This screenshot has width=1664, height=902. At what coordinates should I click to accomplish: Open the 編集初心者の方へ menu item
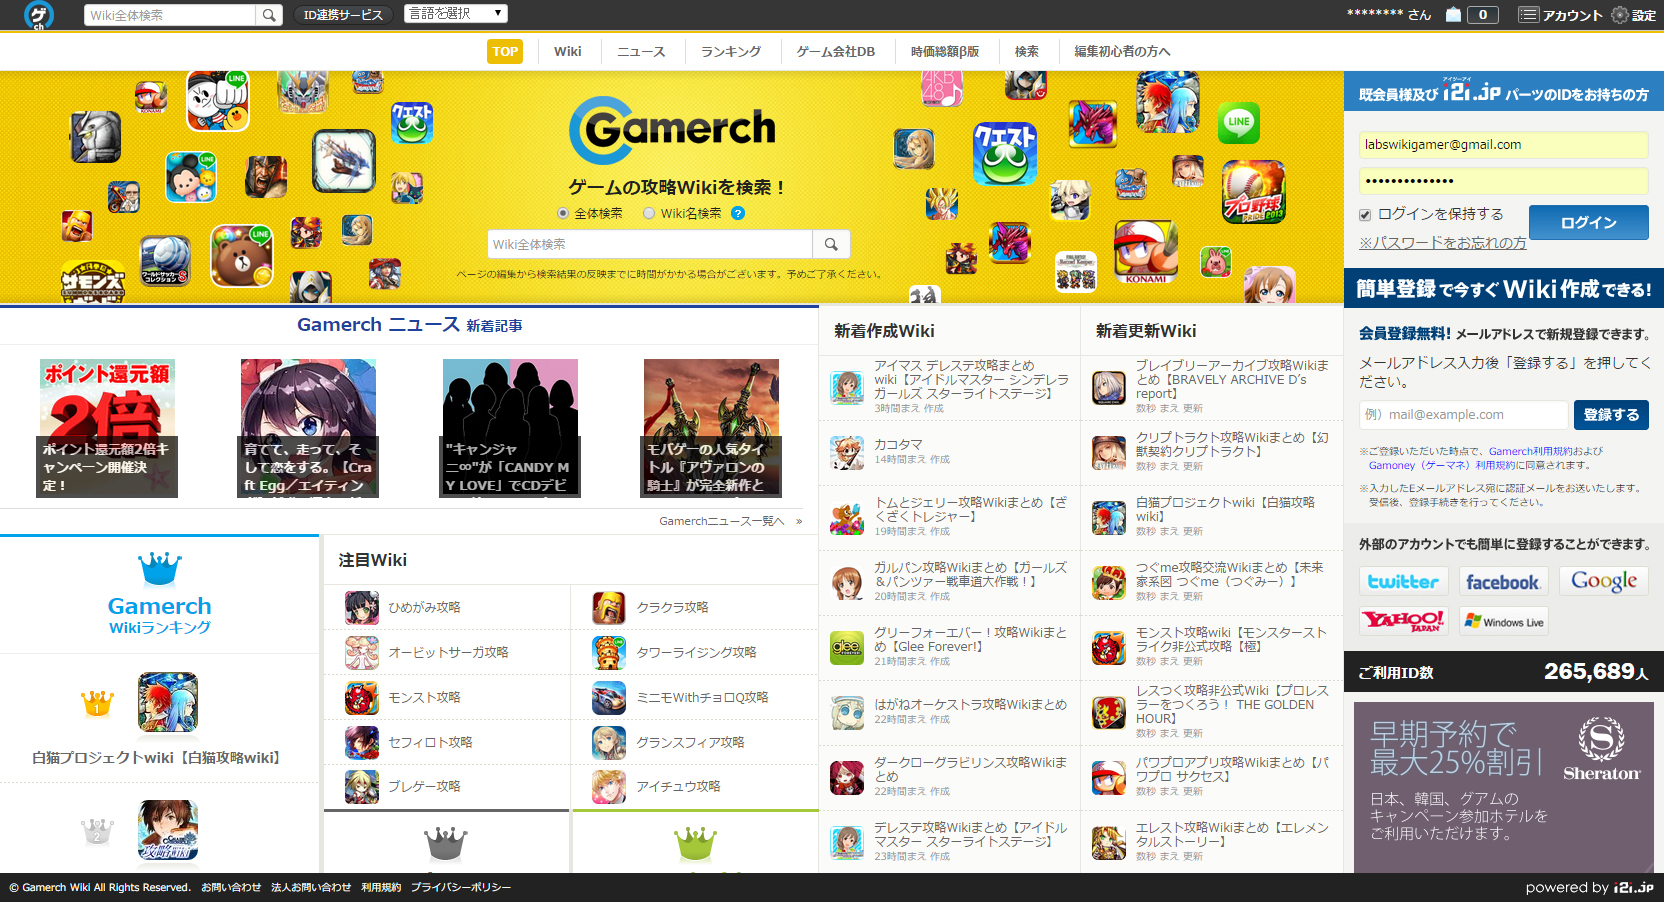[1122, 51]
